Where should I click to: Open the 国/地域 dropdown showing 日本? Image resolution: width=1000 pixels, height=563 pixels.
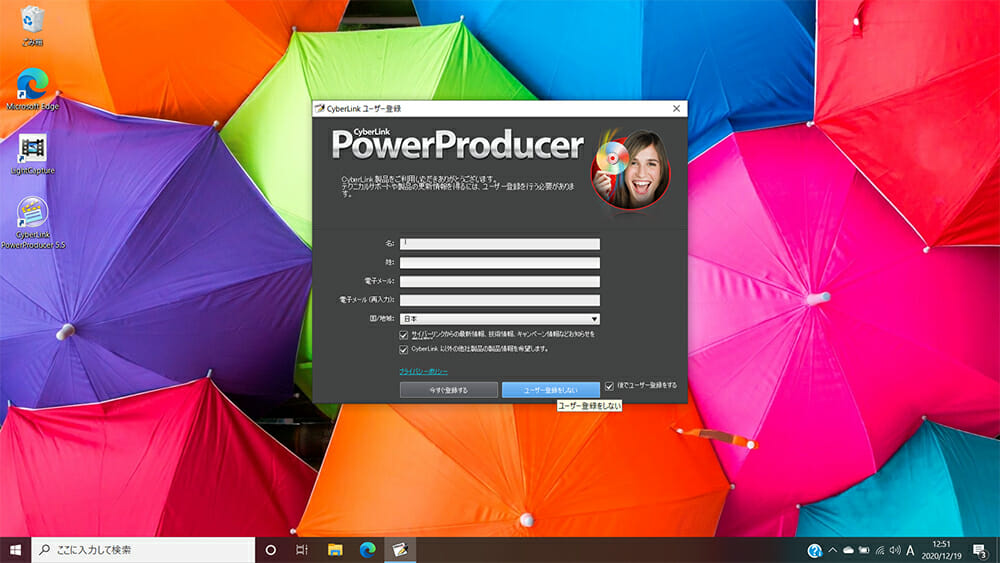(499, 318)
